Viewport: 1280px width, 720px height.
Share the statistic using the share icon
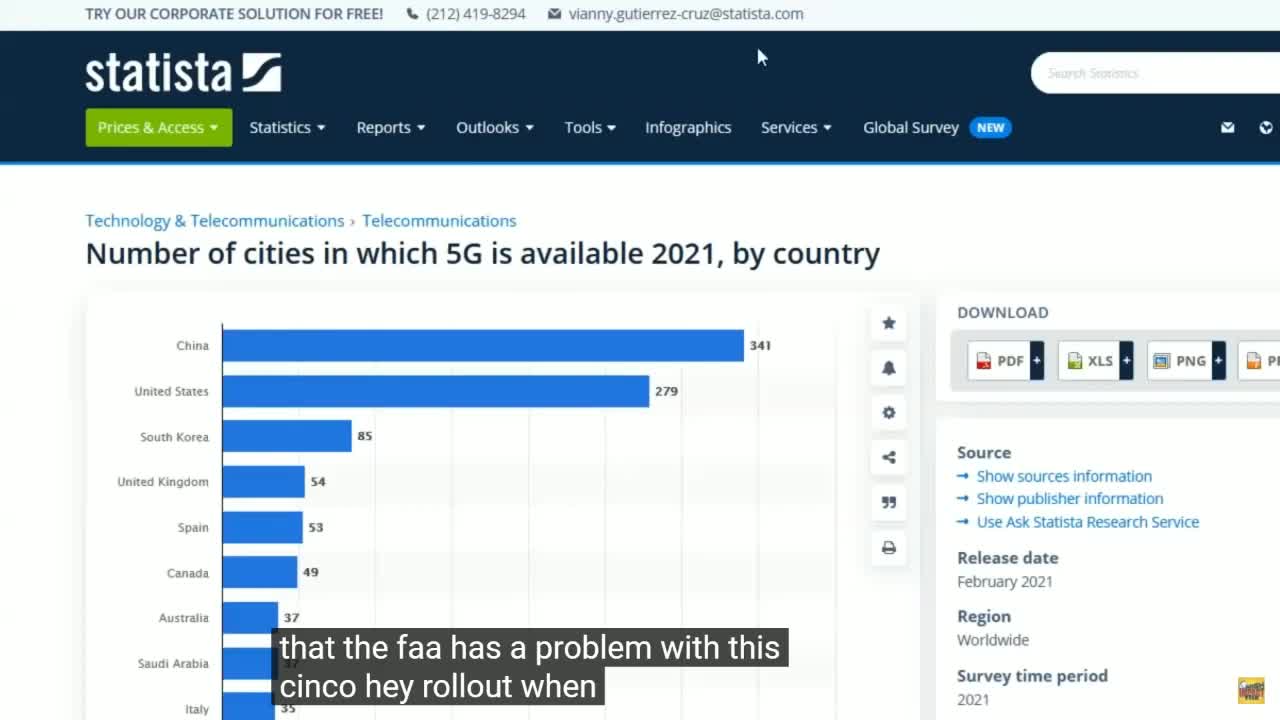[888, 457]
